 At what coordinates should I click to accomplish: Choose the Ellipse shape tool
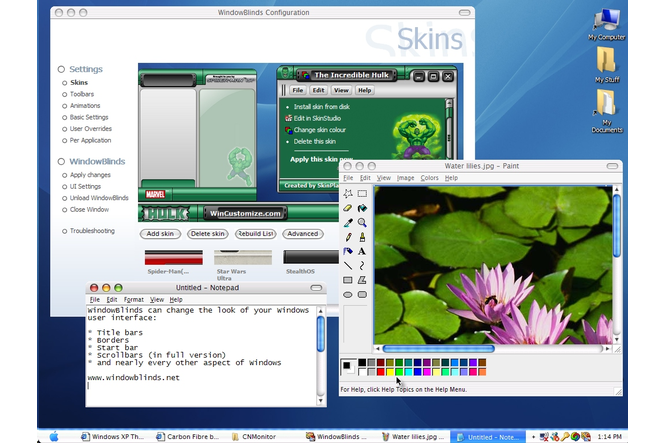348,294
